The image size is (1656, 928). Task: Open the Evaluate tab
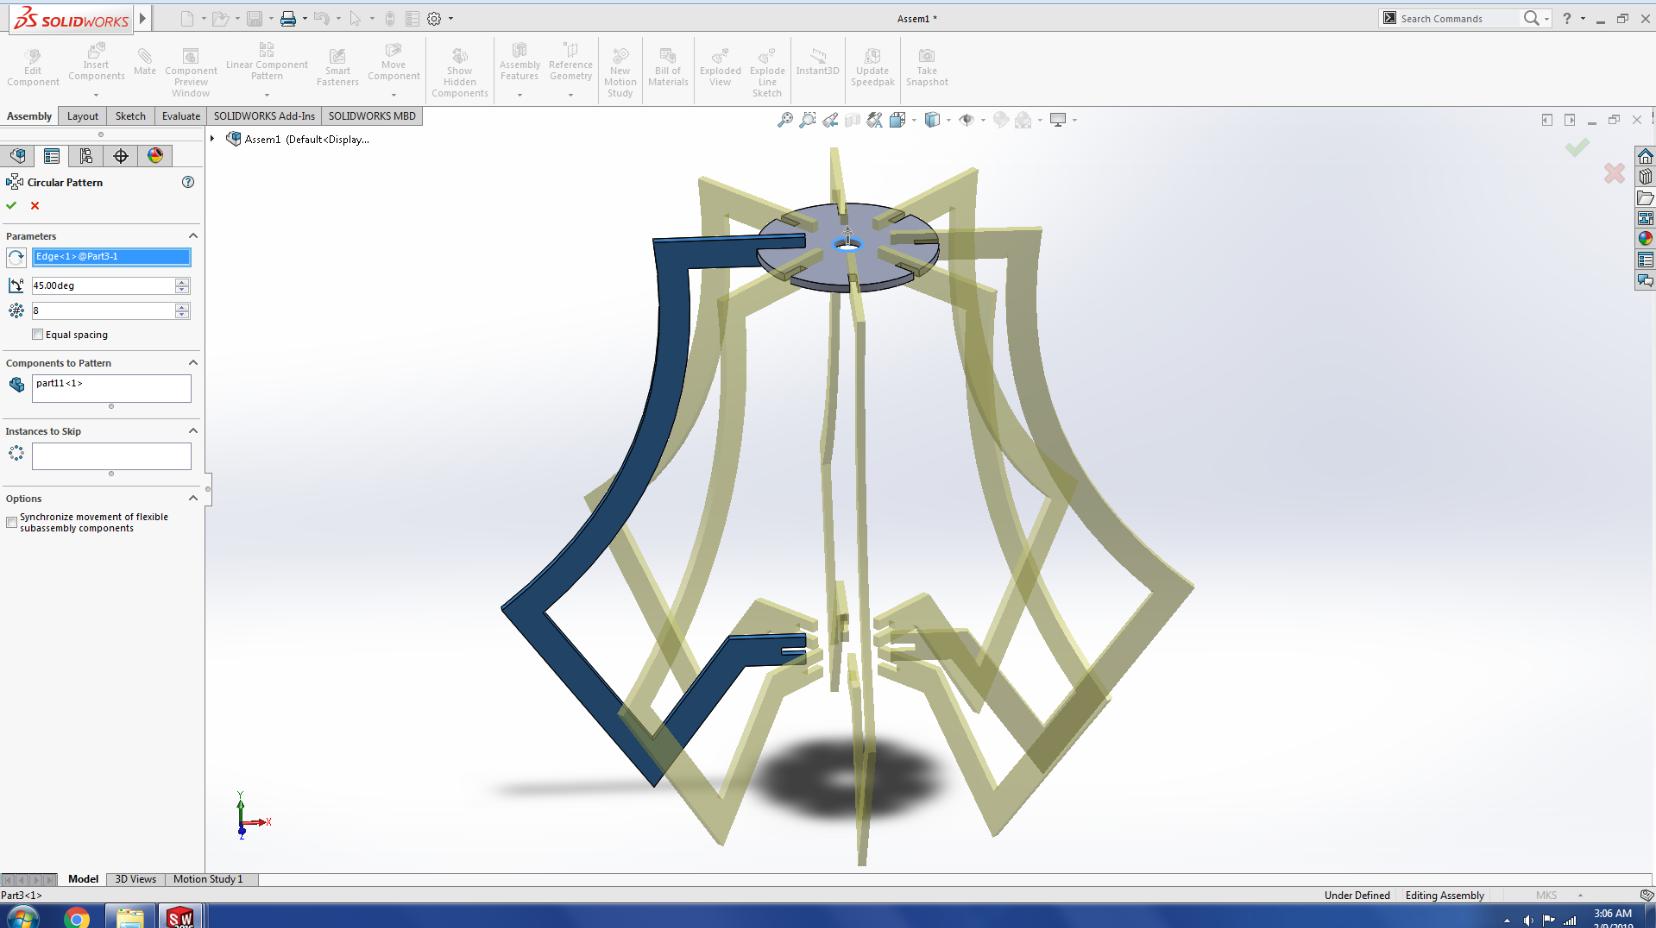(x=181, y=116)
